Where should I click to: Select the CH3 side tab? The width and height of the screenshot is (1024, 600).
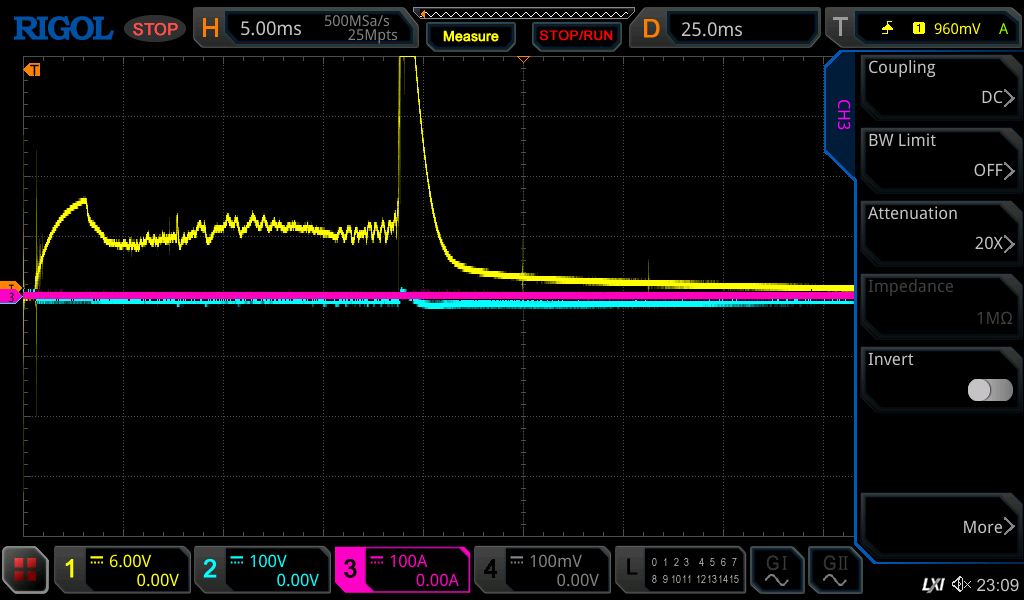(842, 115)
